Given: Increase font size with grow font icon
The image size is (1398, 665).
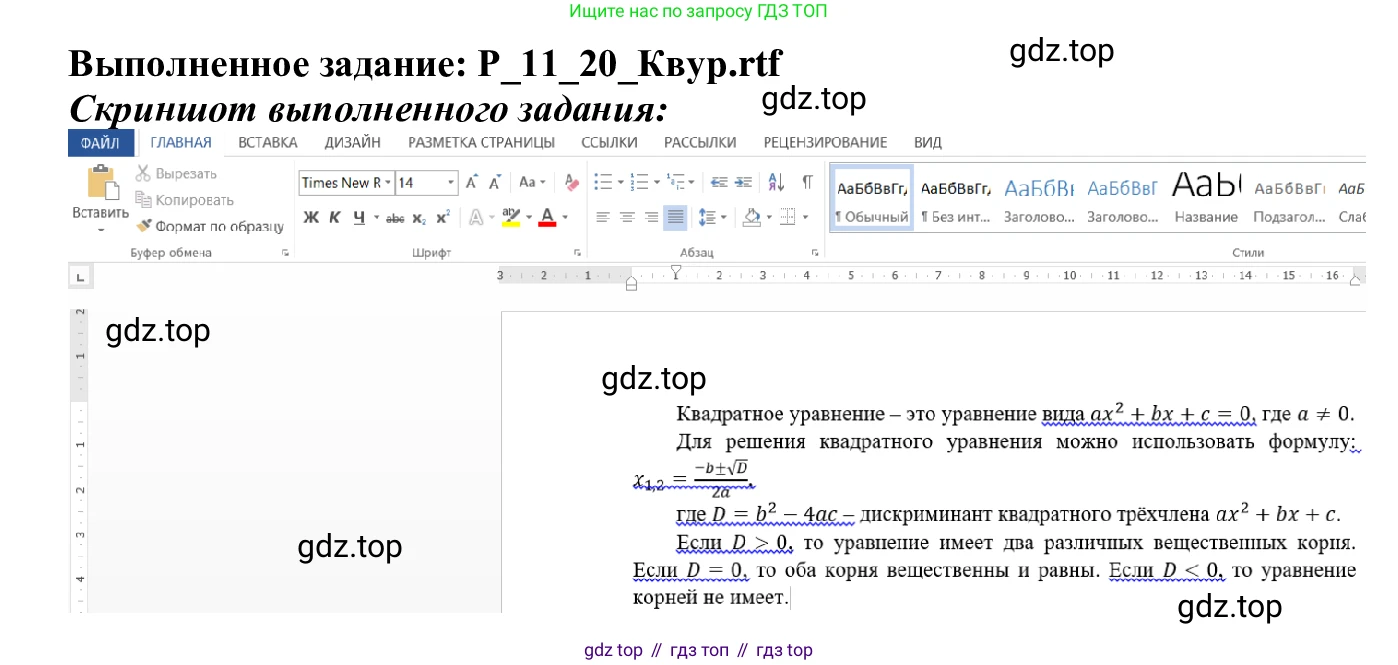Looking at the screenshot, I should 471,182.
